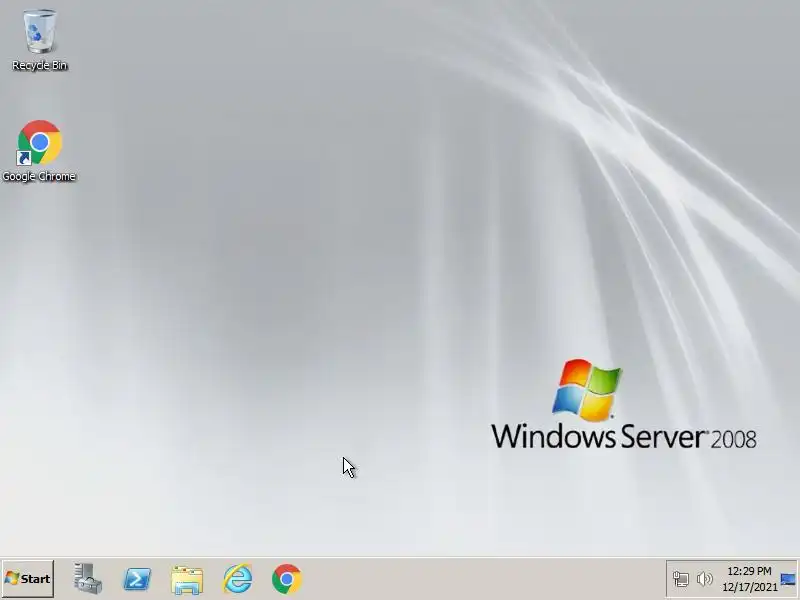Image resolution: width=800 pixels, height=600 pixels.
Task: Click the date 12/17/2021 in the tray
Action: pos(749,587)
